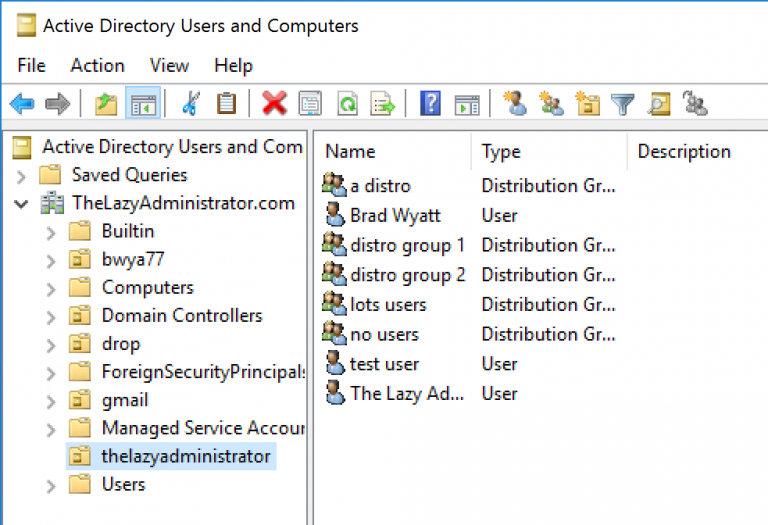Click the Forward arrow toolbar icon
This screenshot has width=768, height=525.
58,104
